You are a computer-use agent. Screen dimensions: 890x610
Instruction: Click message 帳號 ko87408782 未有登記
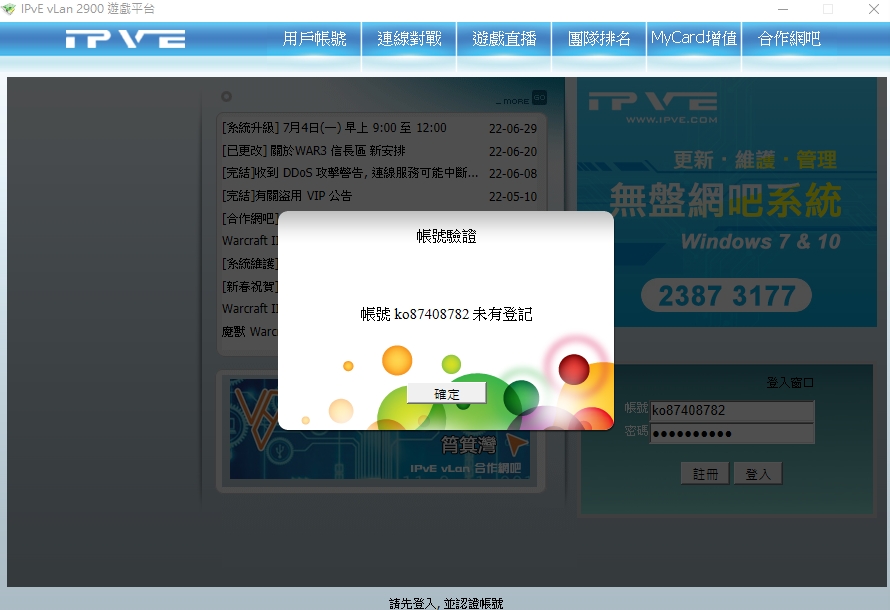tap(446, 314)
